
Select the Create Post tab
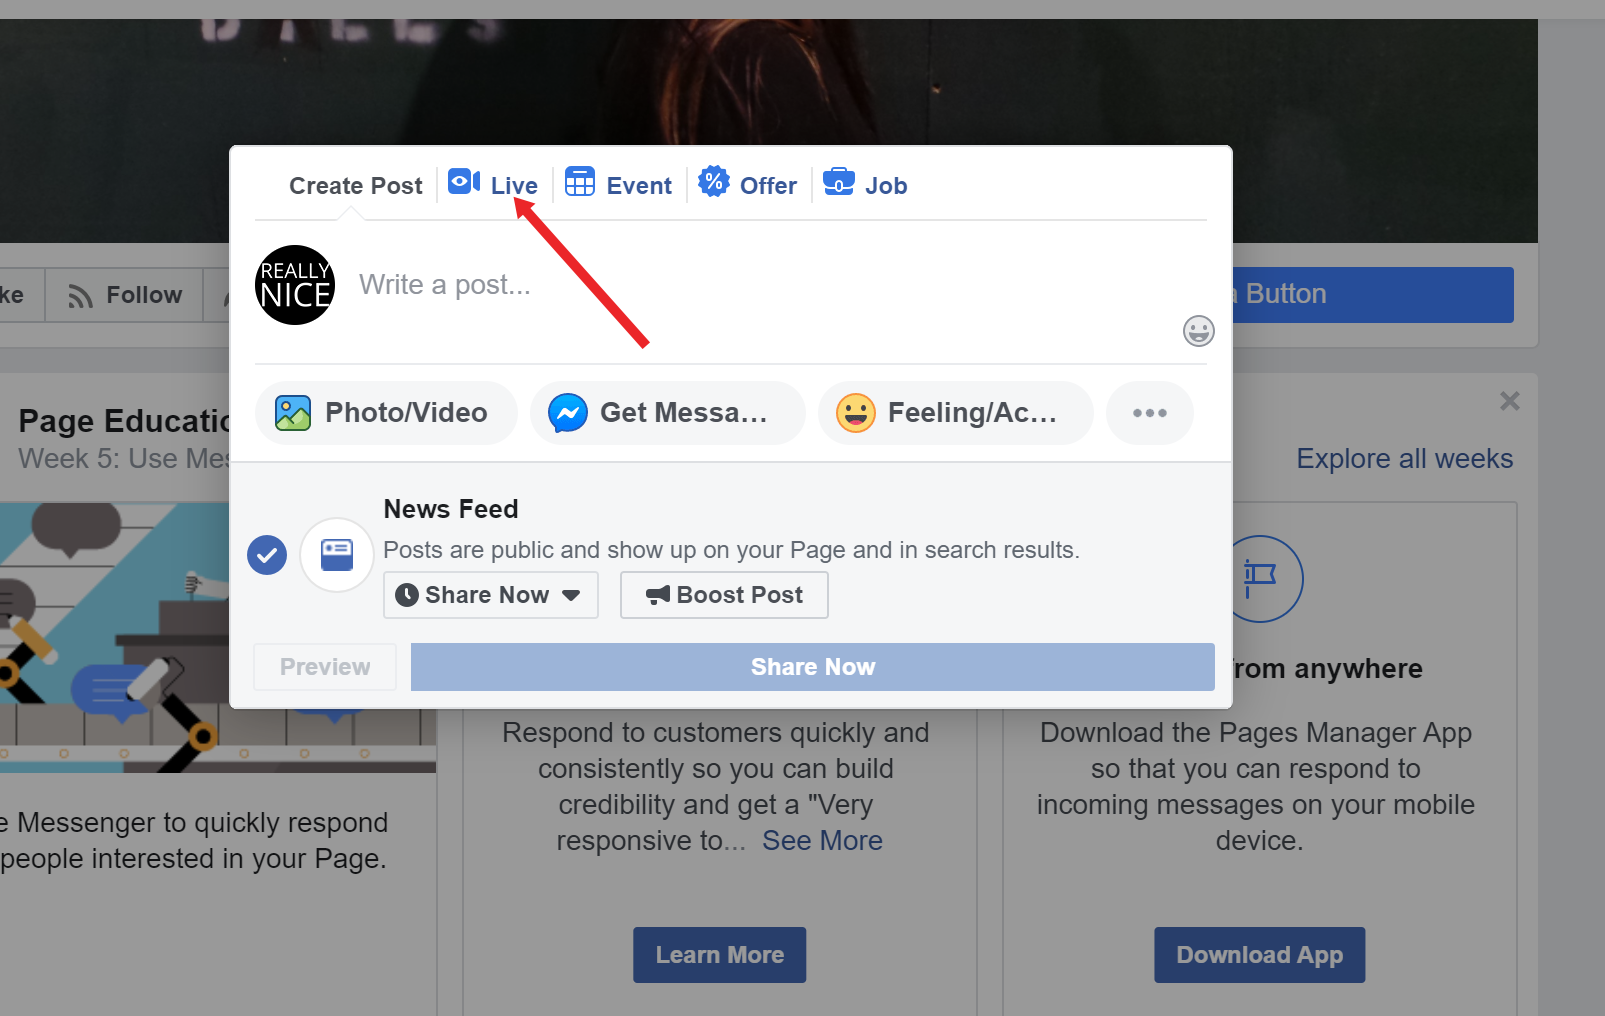[x=355, y=186]
